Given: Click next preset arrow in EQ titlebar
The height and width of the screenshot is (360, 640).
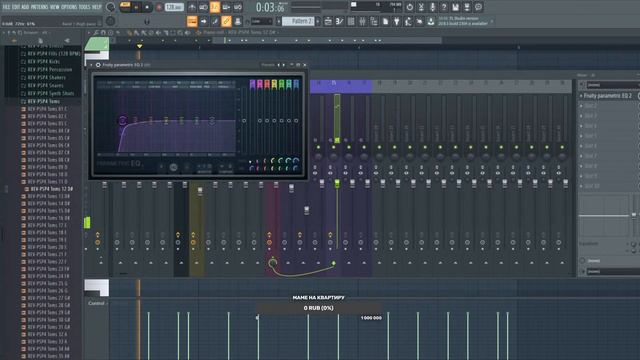Looking at the screenshot, I should [284, 65].
